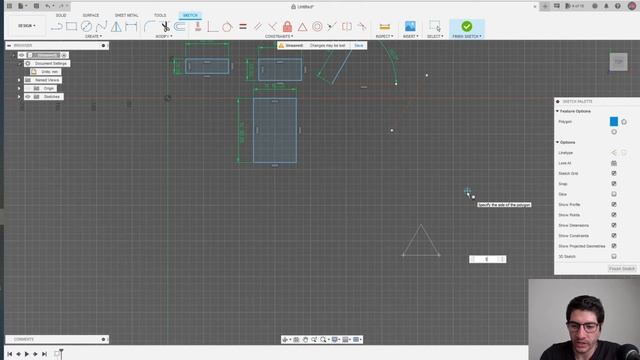
Task: Select the Spline sketch tool
Action: [101, 27]
